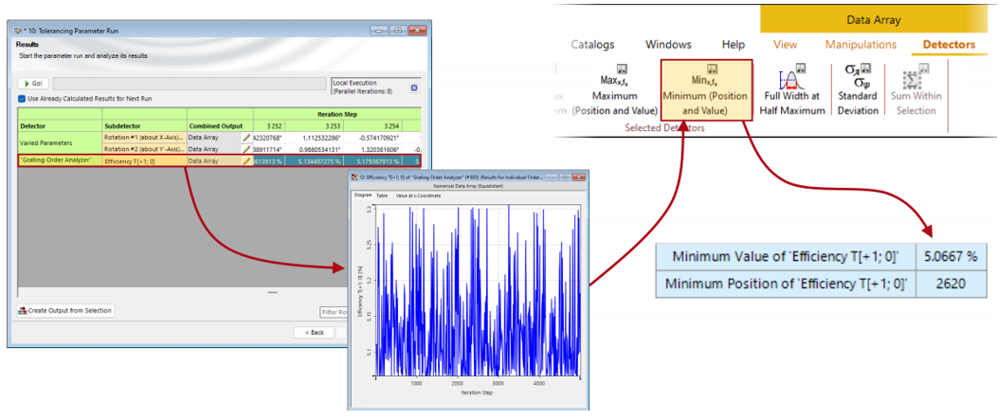
Task: Click the Rotation #1 (about X-Axis) subdetector cell
Action: [144, 136]
